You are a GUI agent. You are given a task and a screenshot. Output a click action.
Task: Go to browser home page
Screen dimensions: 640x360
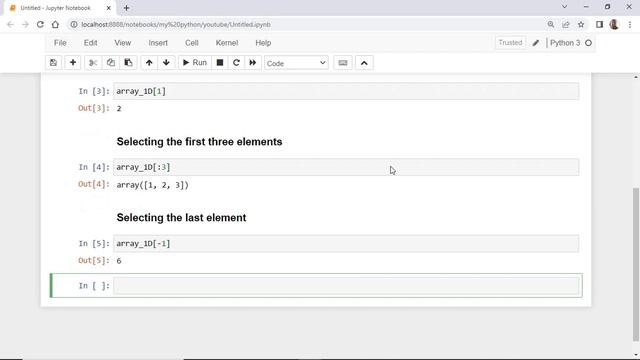point(55,24)
